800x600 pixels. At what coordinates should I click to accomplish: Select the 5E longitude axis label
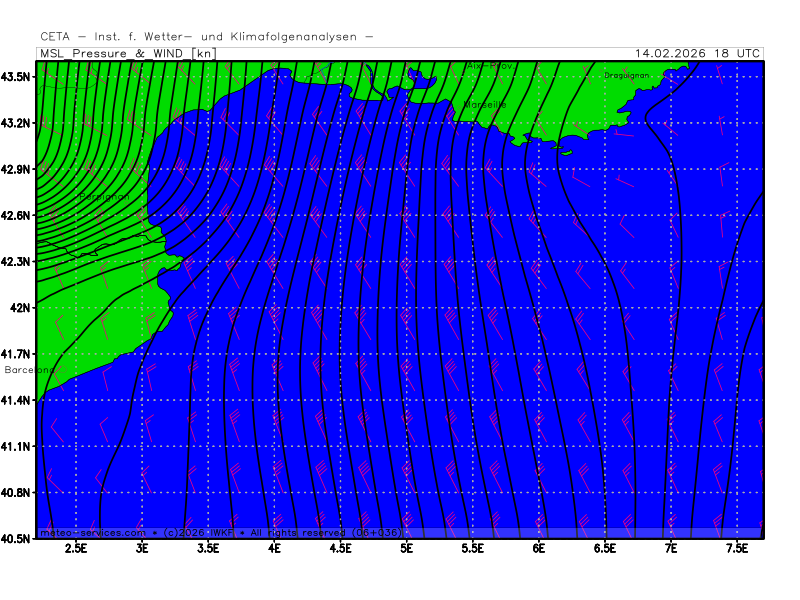click(x=406, y=548)
